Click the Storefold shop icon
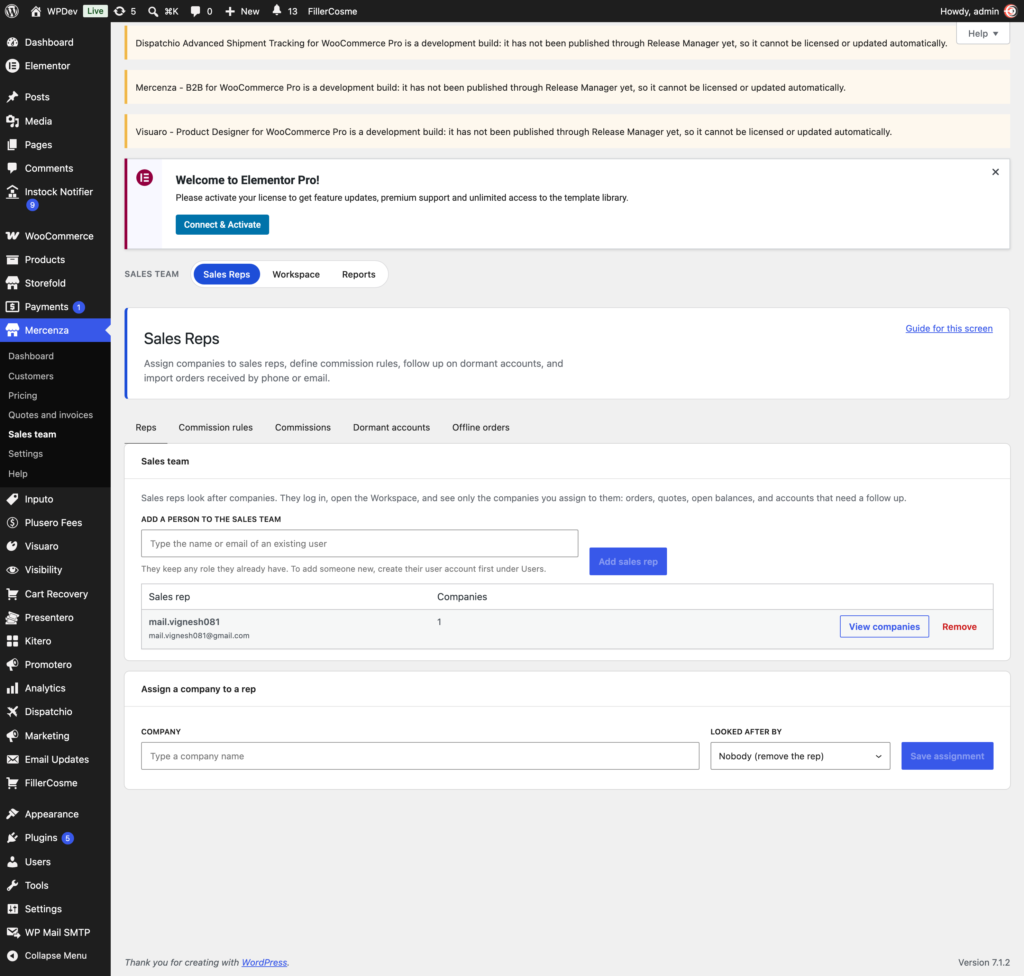This screenshot has width=1024, height=976. (12, 283)
